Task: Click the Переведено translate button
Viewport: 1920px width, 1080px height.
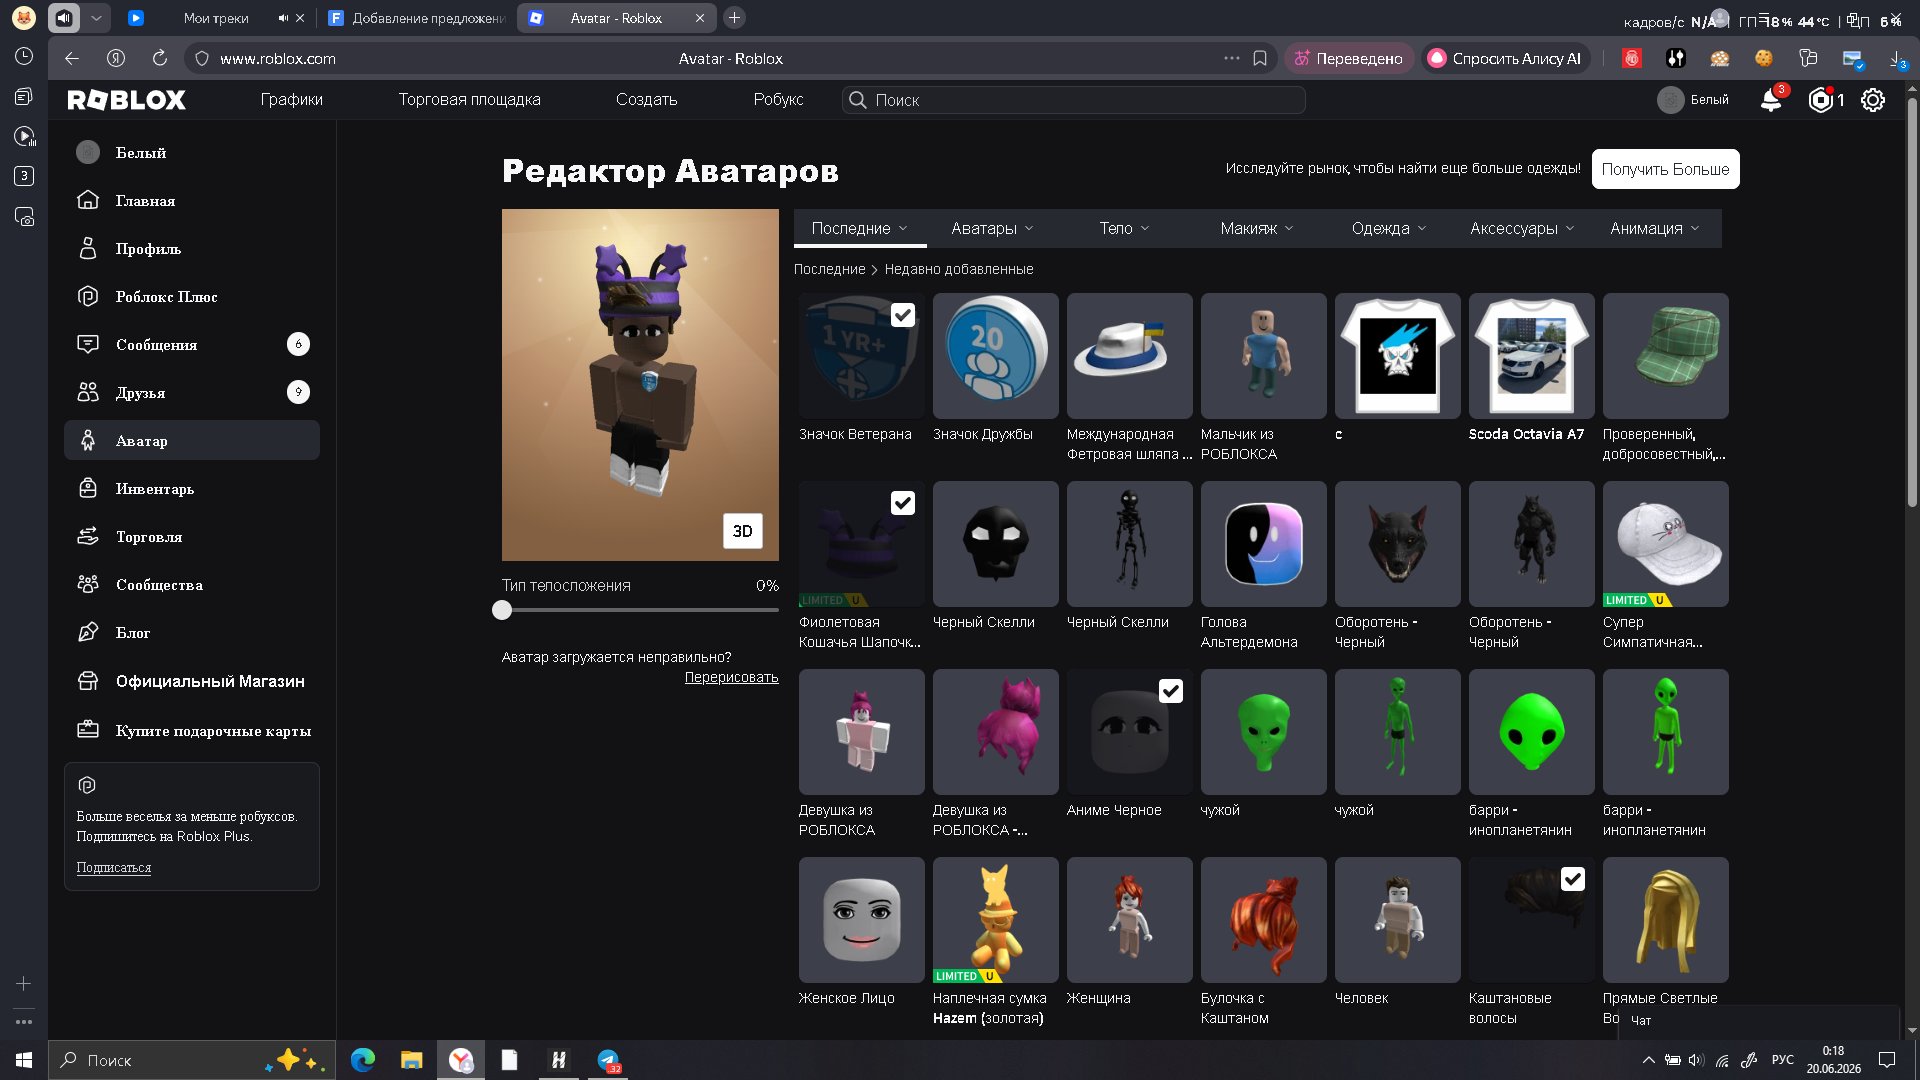Action: pyautogui.click(x=1349, y=59)
